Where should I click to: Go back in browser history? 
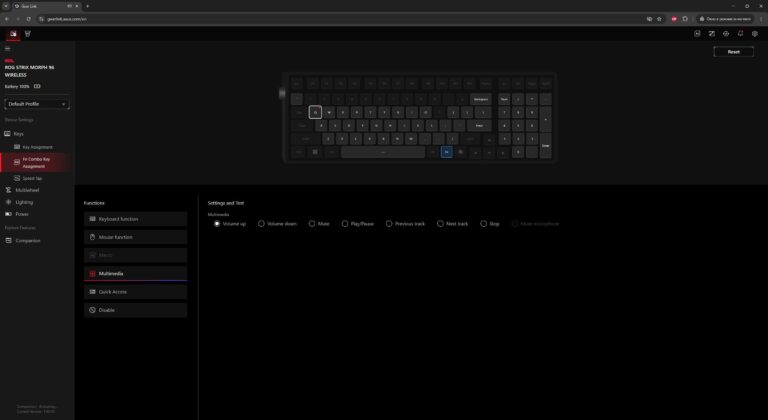(6, 19)
